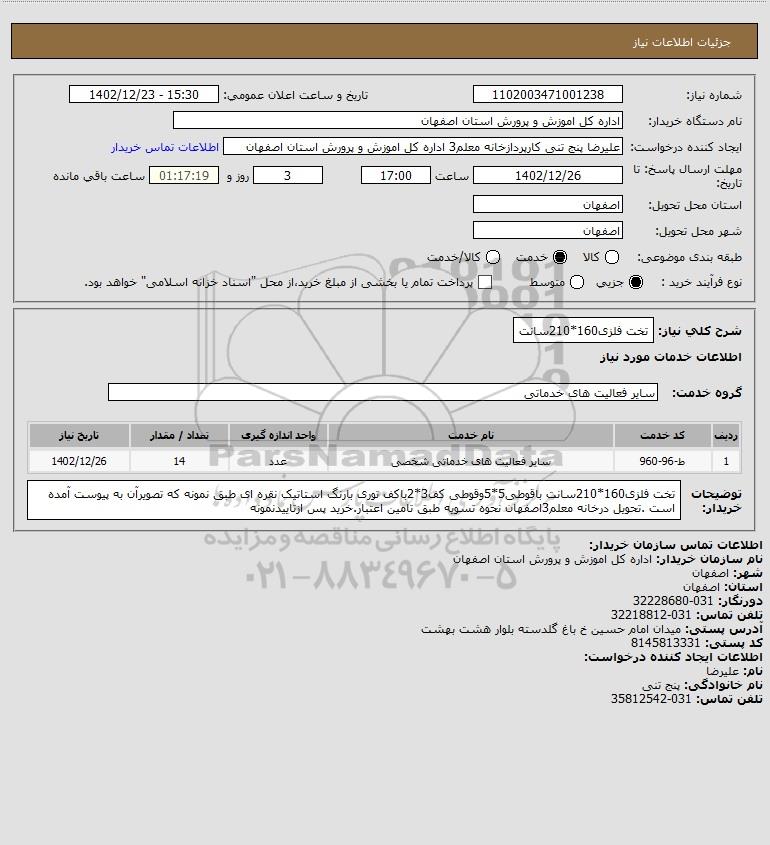The height and width of the screenshot is (845, 770).
Task: Click the تاریخ نیاز column header
Action: click(x=79, y=435)
